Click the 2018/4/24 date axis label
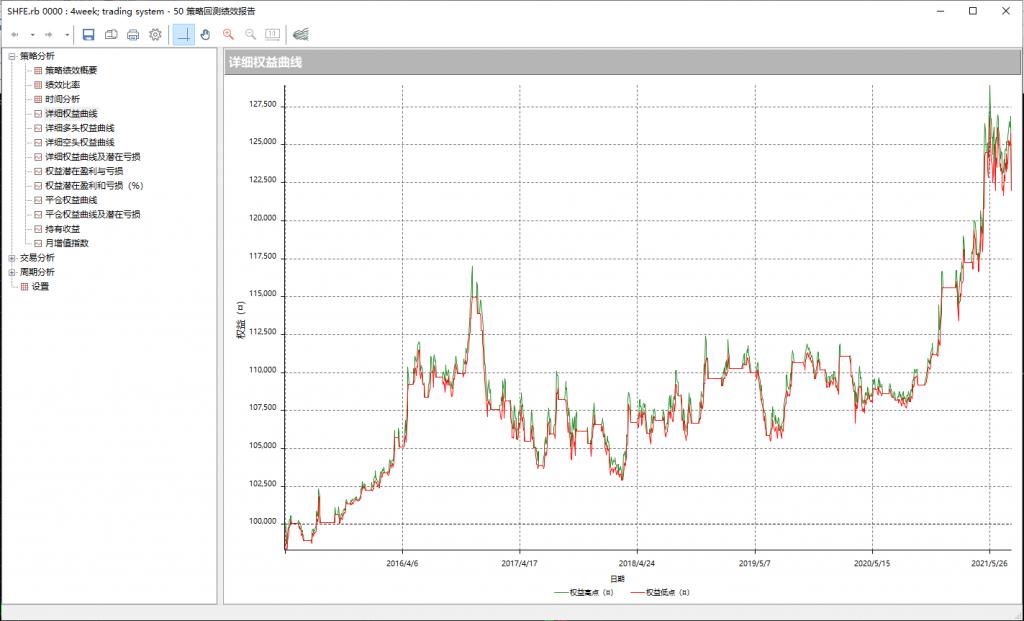1024x621 pixels. pos(637,563)
